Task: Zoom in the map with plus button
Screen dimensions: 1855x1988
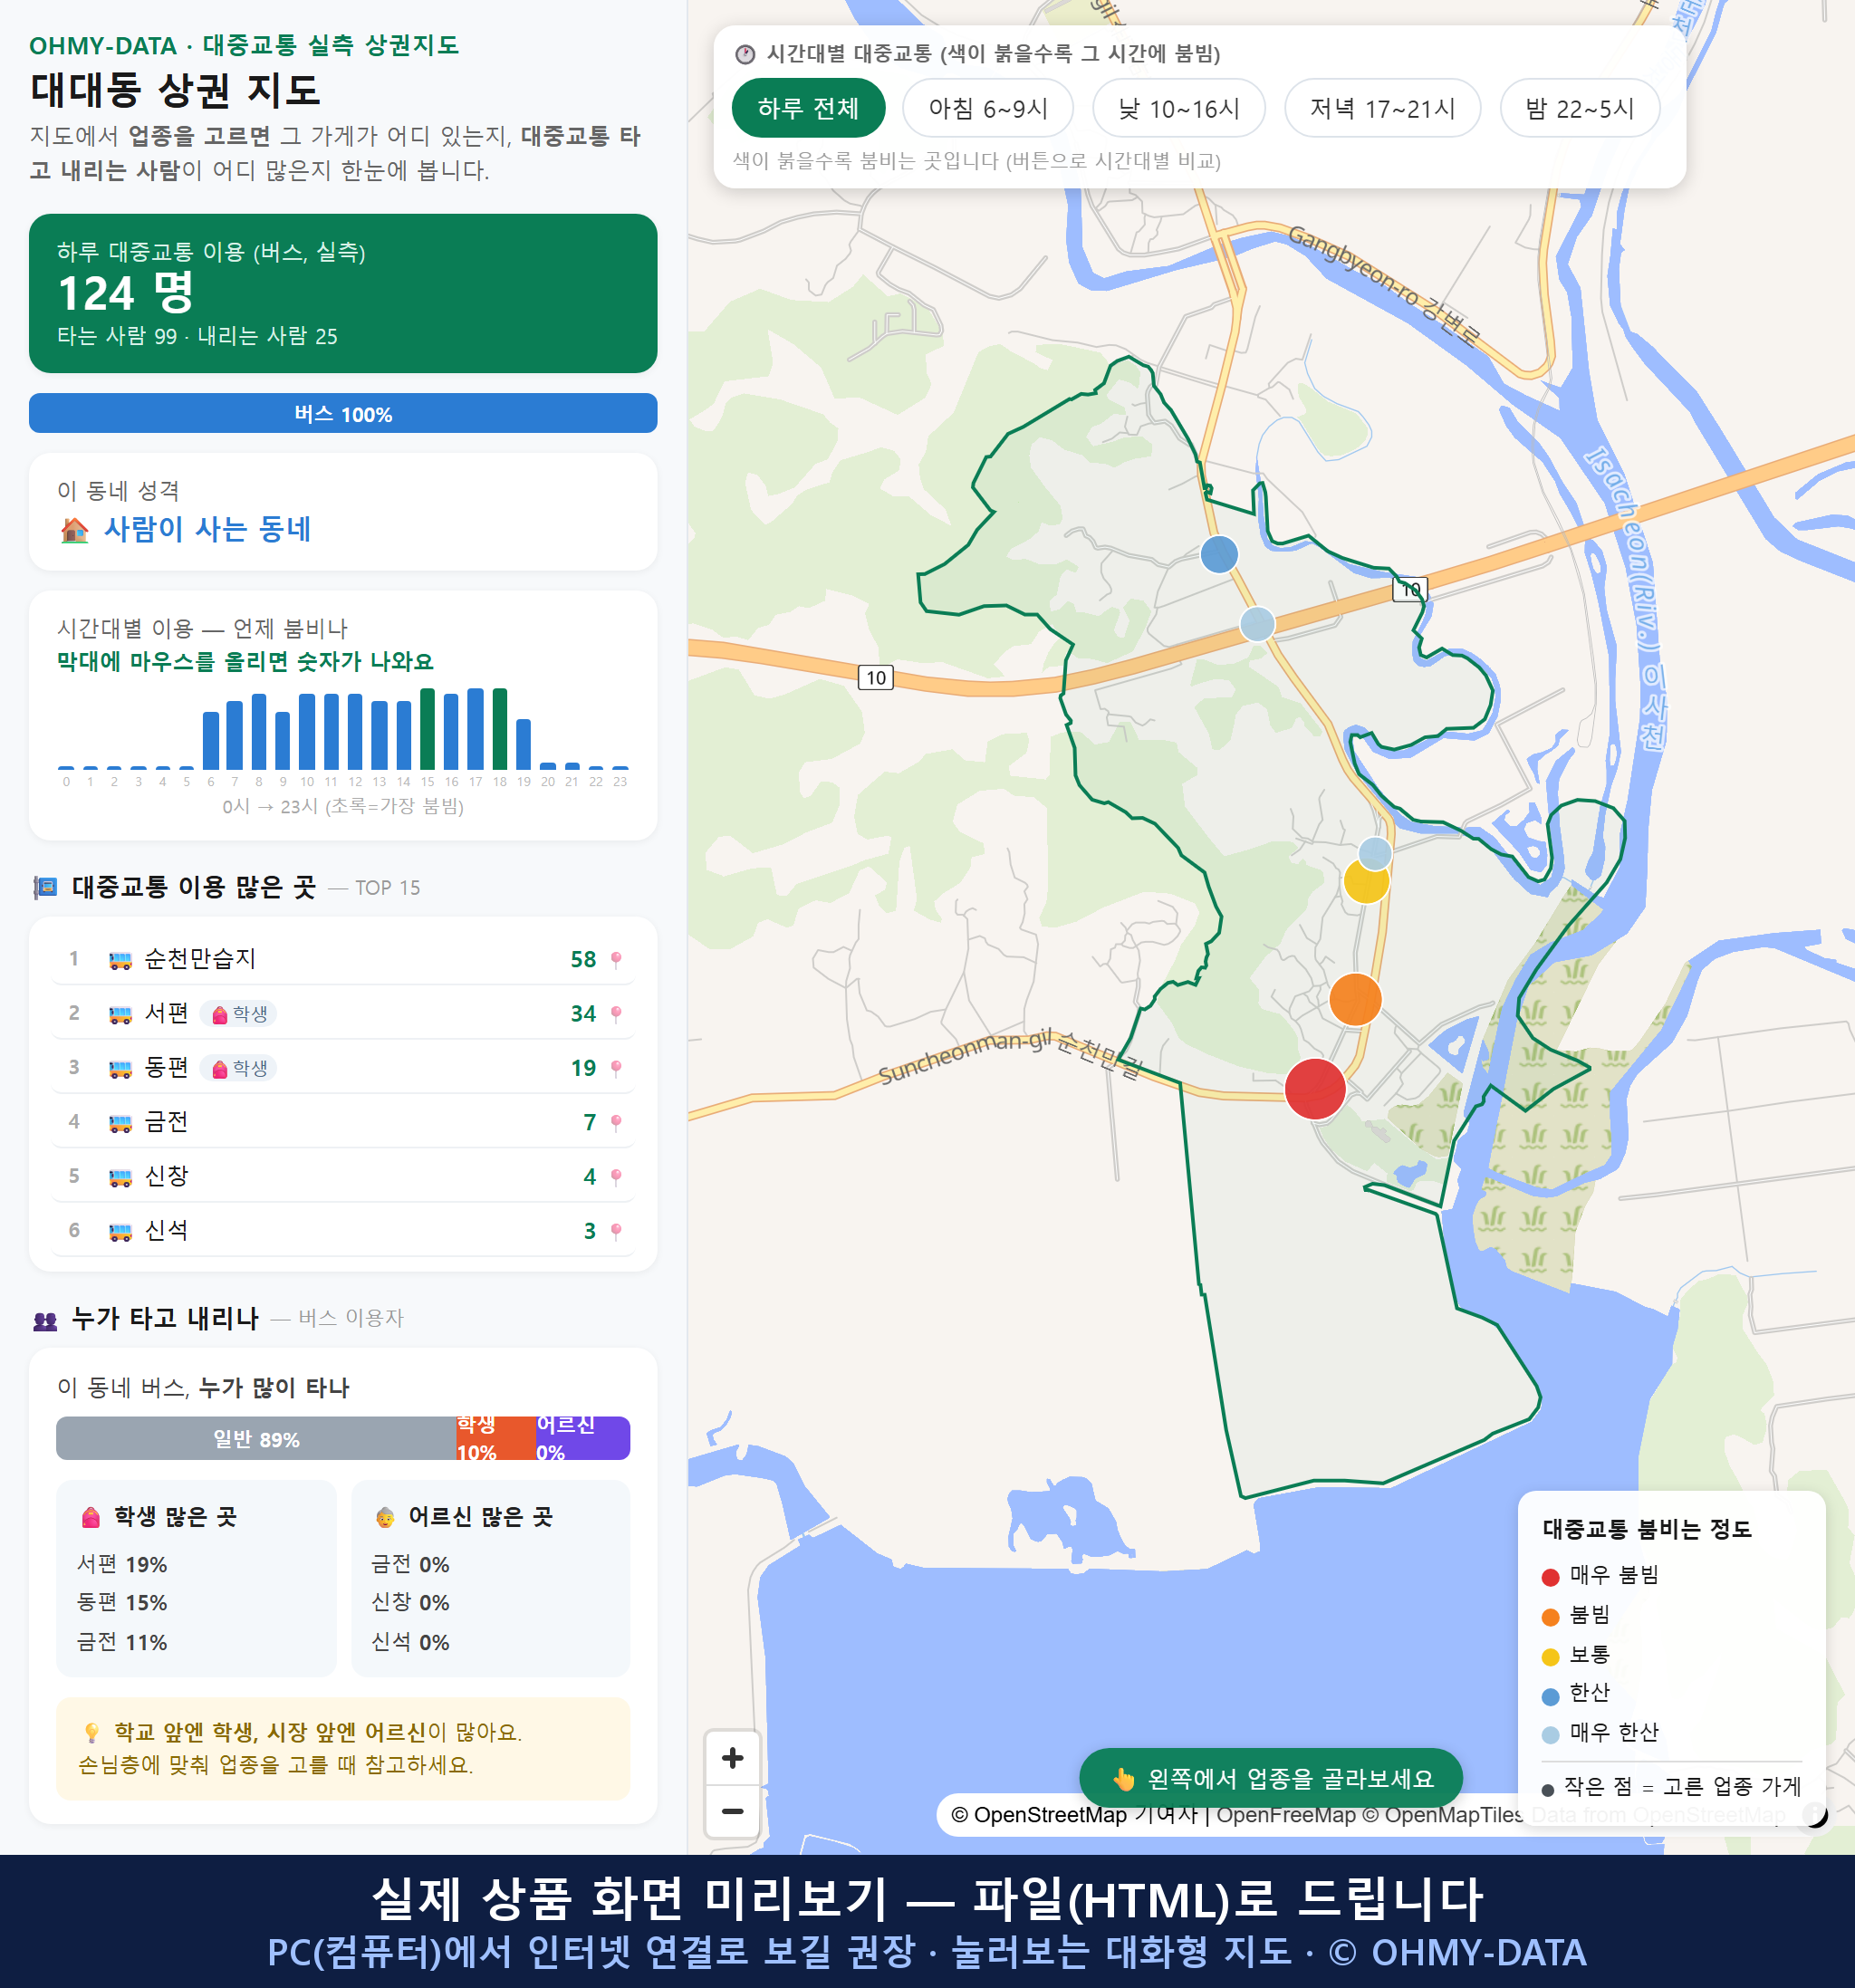Action: pos(732,1758)
